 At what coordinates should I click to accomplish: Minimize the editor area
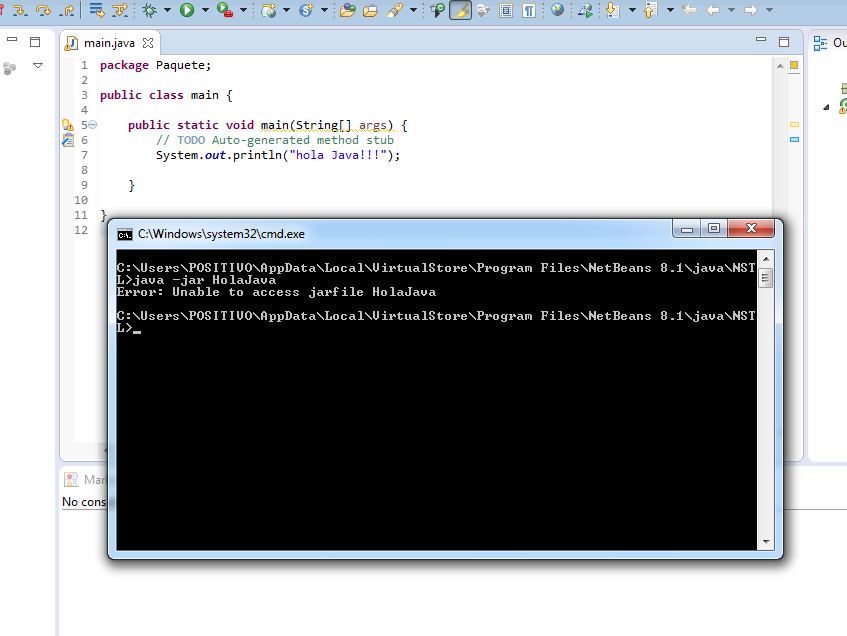coord(761,39)
